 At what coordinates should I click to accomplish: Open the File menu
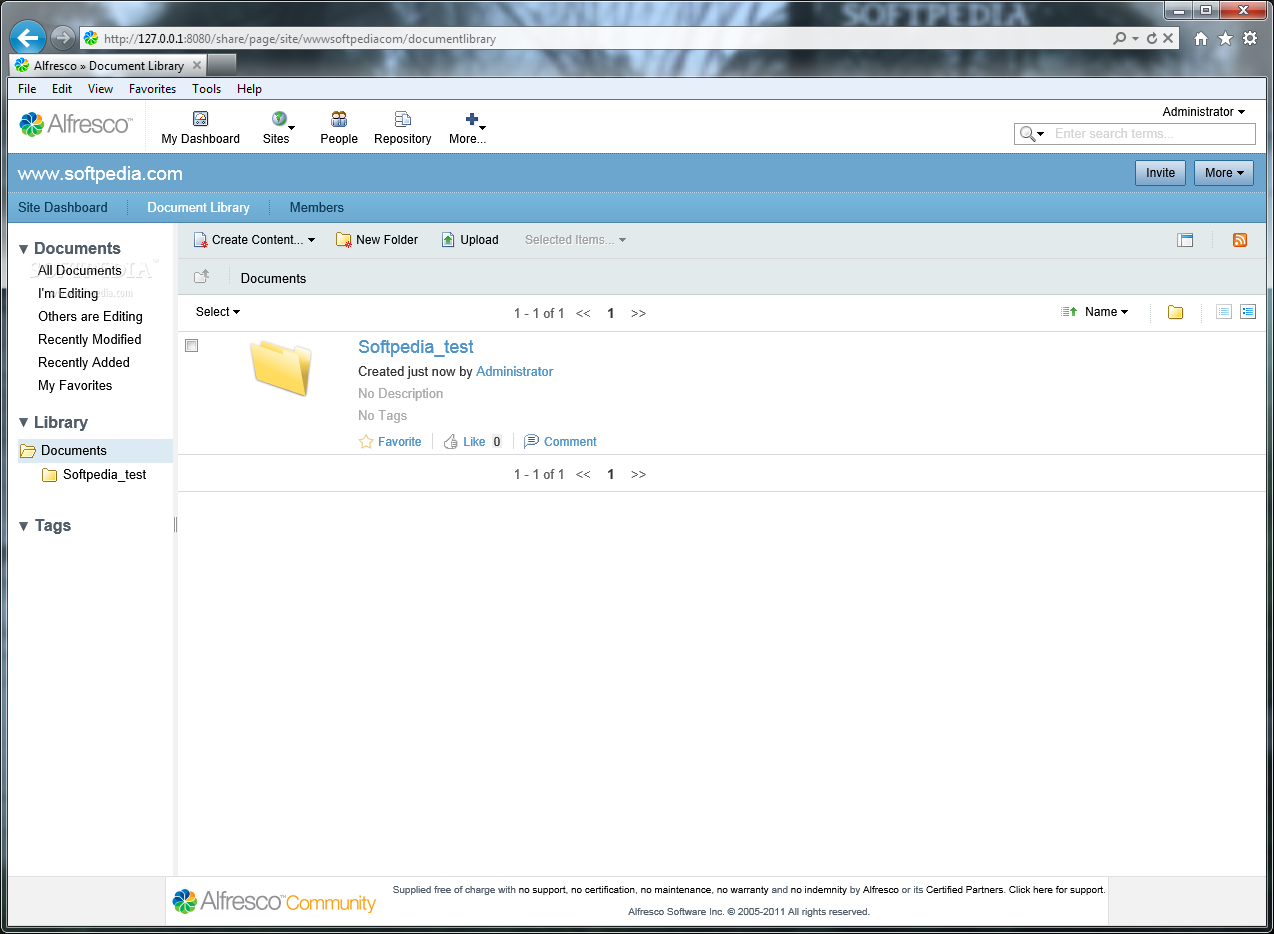click(27, 89)
